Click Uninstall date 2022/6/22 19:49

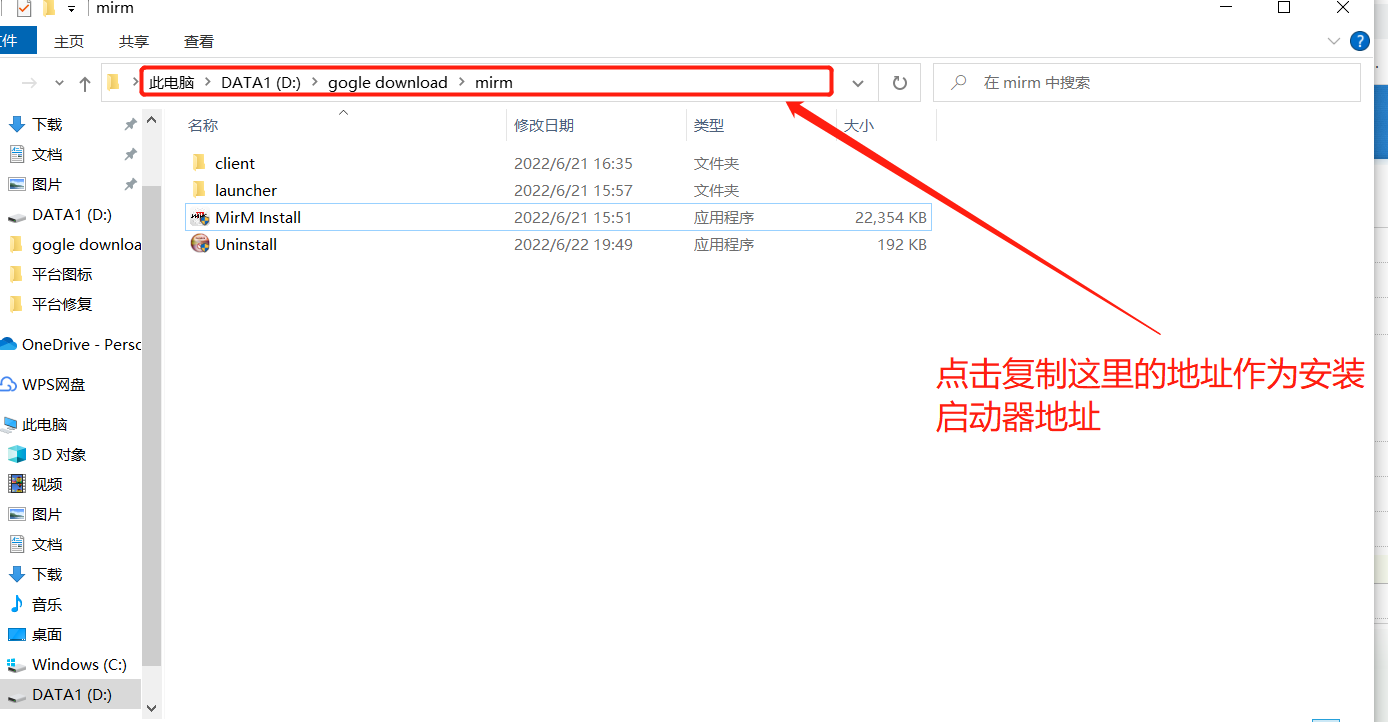tap(573, 244)
